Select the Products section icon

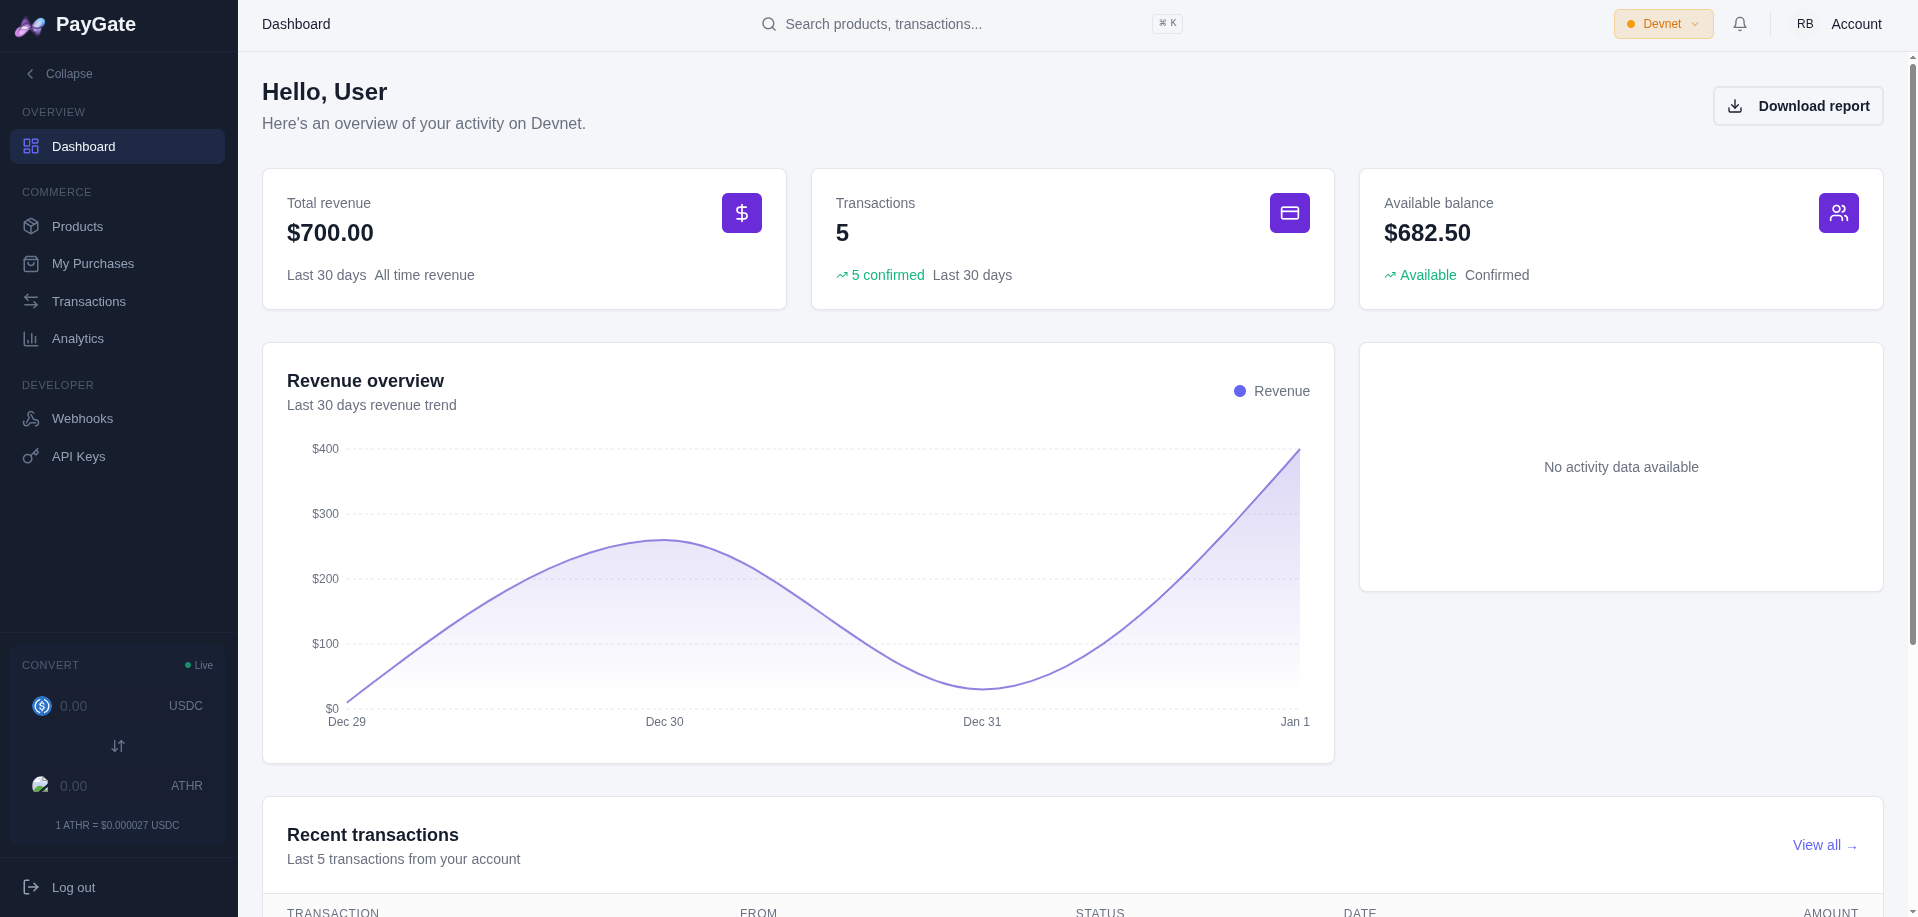pyautogui.click(x=31, y=226)
